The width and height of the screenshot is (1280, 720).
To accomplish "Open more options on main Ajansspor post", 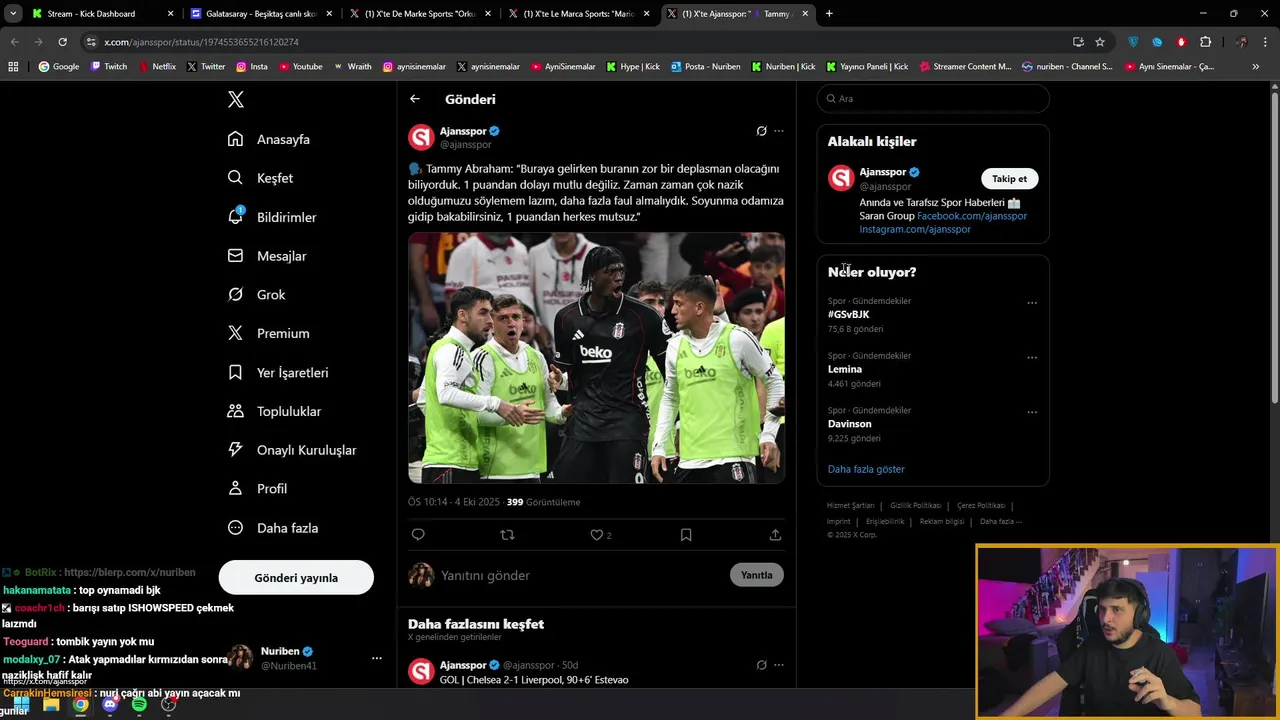I will 779,131.
